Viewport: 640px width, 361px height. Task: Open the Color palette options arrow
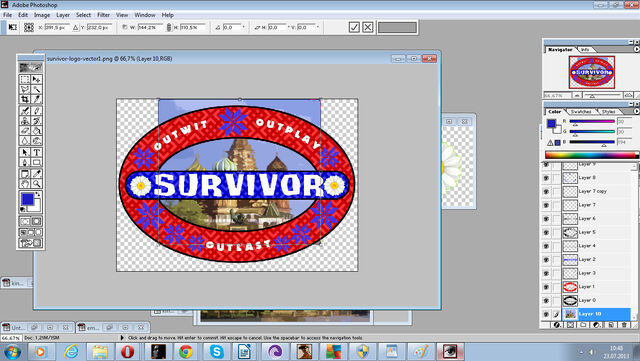(x=636, y=111)
